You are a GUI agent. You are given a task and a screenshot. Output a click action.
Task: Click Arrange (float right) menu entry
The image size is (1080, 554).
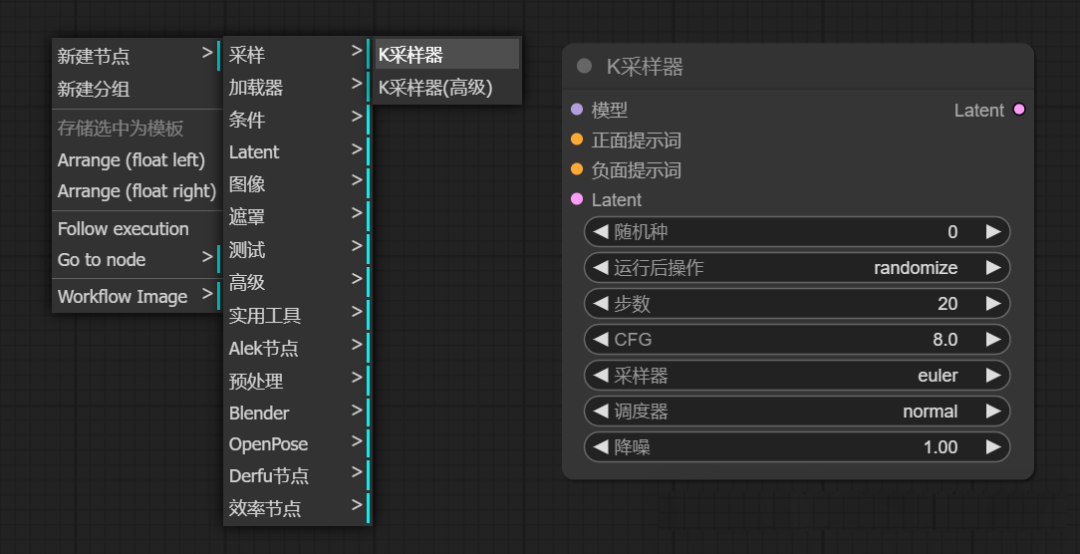point(136,191)
